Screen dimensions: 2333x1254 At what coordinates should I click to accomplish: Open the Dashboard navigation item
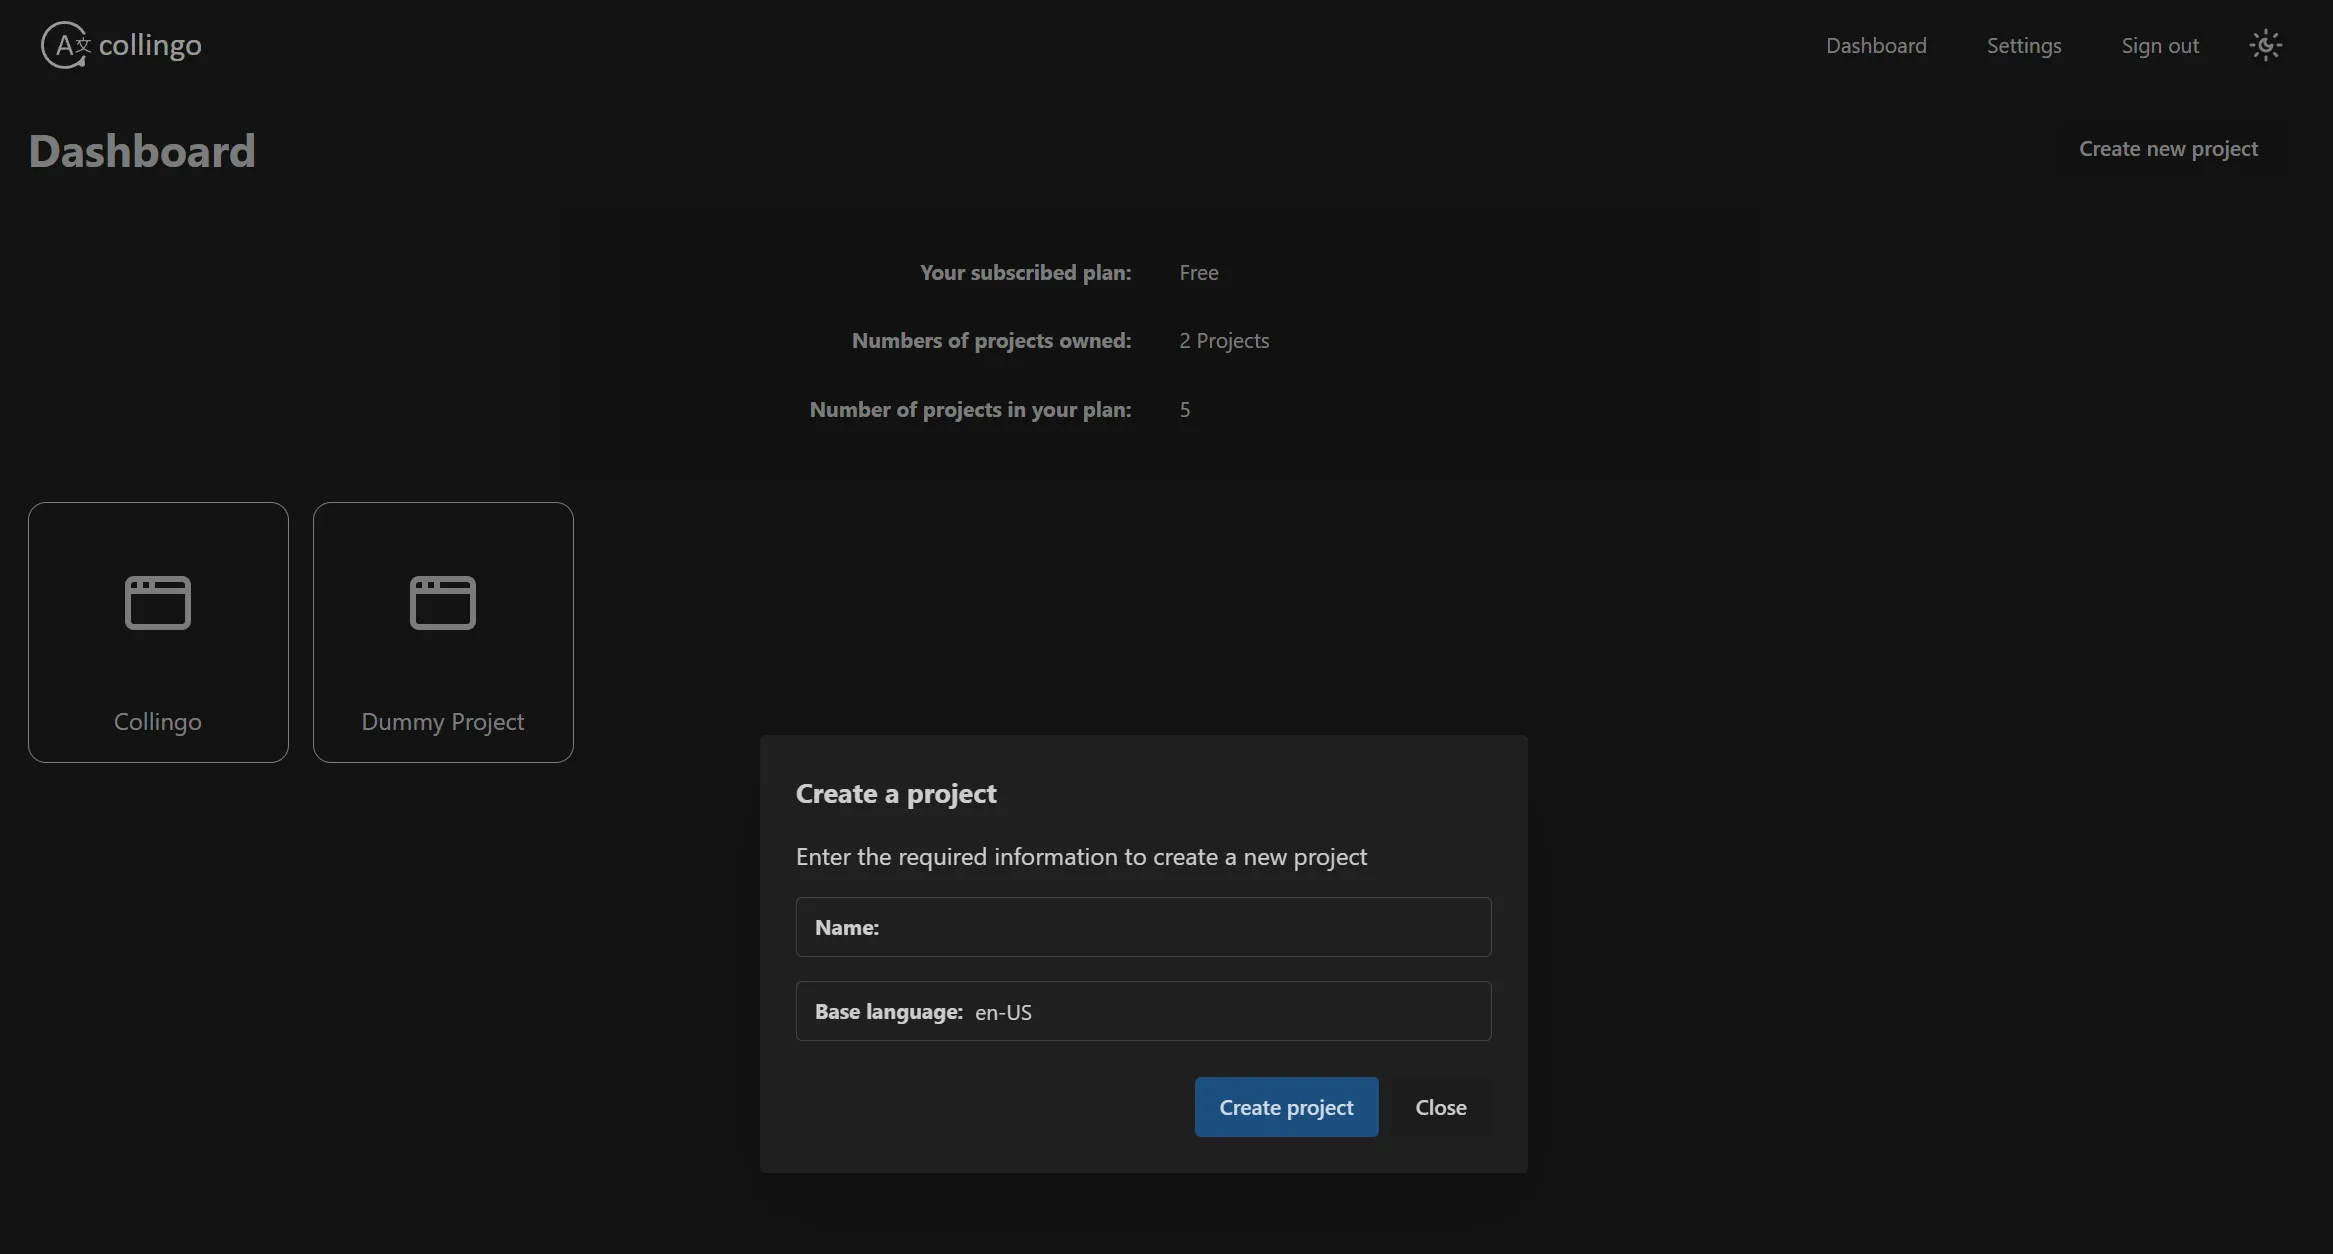coord(1876,45)
